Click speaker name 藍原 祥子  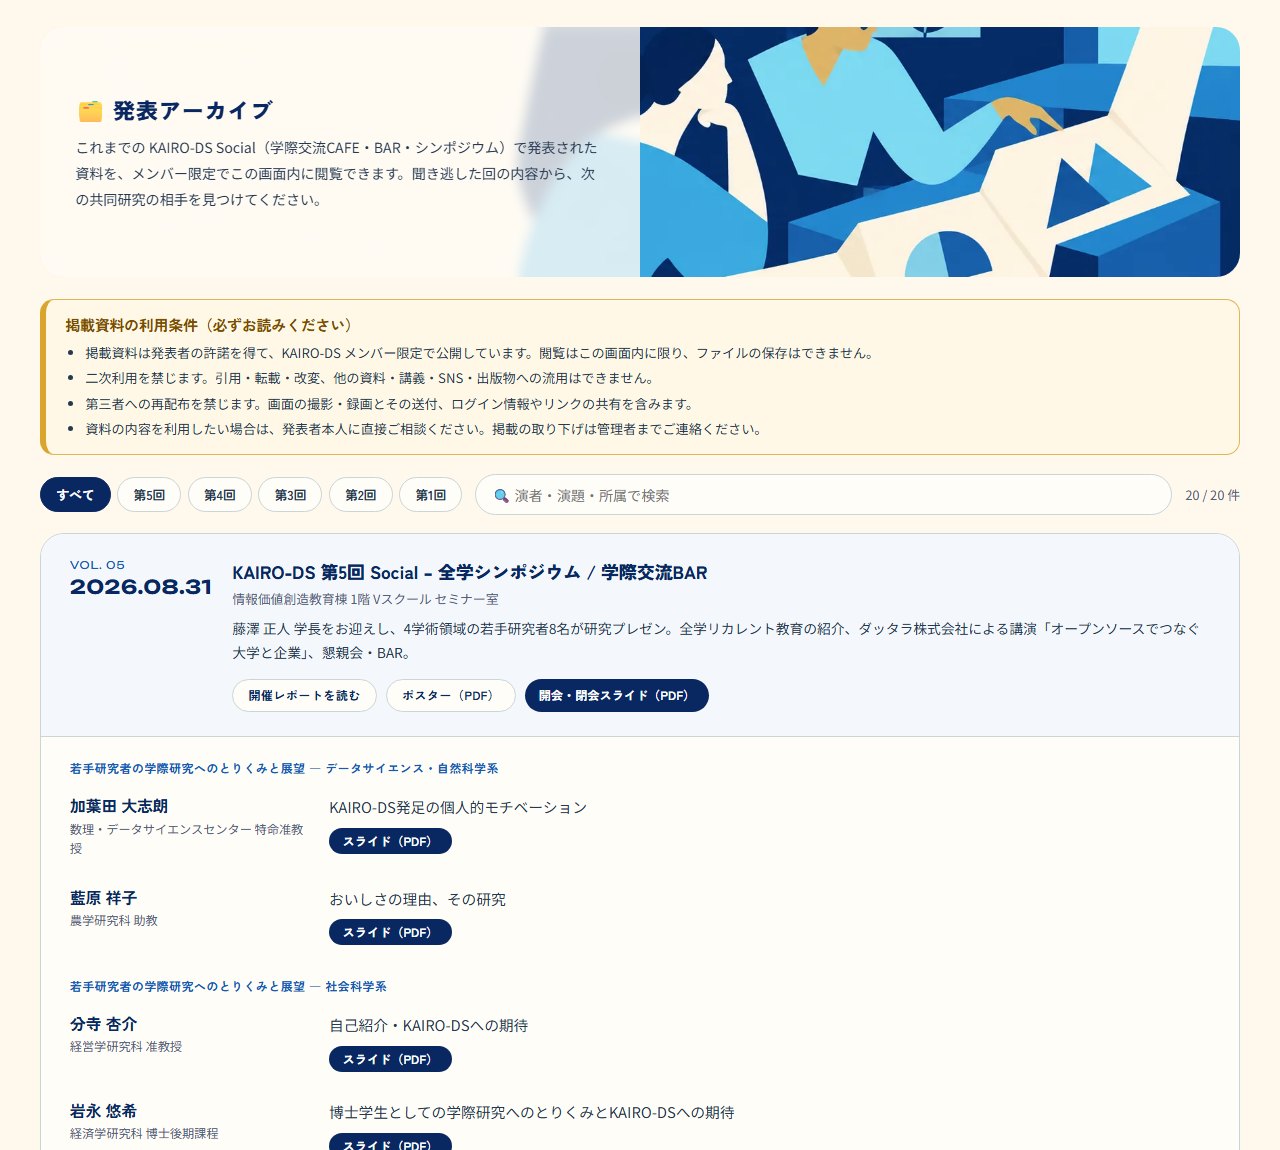click(x=104, y=898)
